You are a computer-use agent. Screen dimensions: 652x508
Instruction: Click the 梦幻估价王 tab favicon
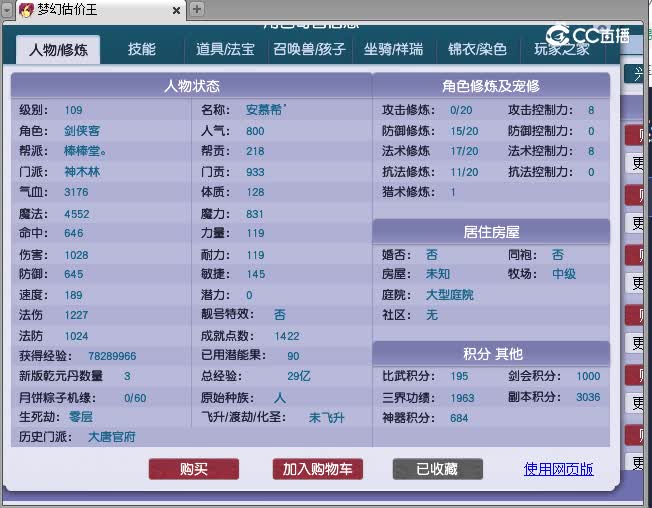pos(27,10)
